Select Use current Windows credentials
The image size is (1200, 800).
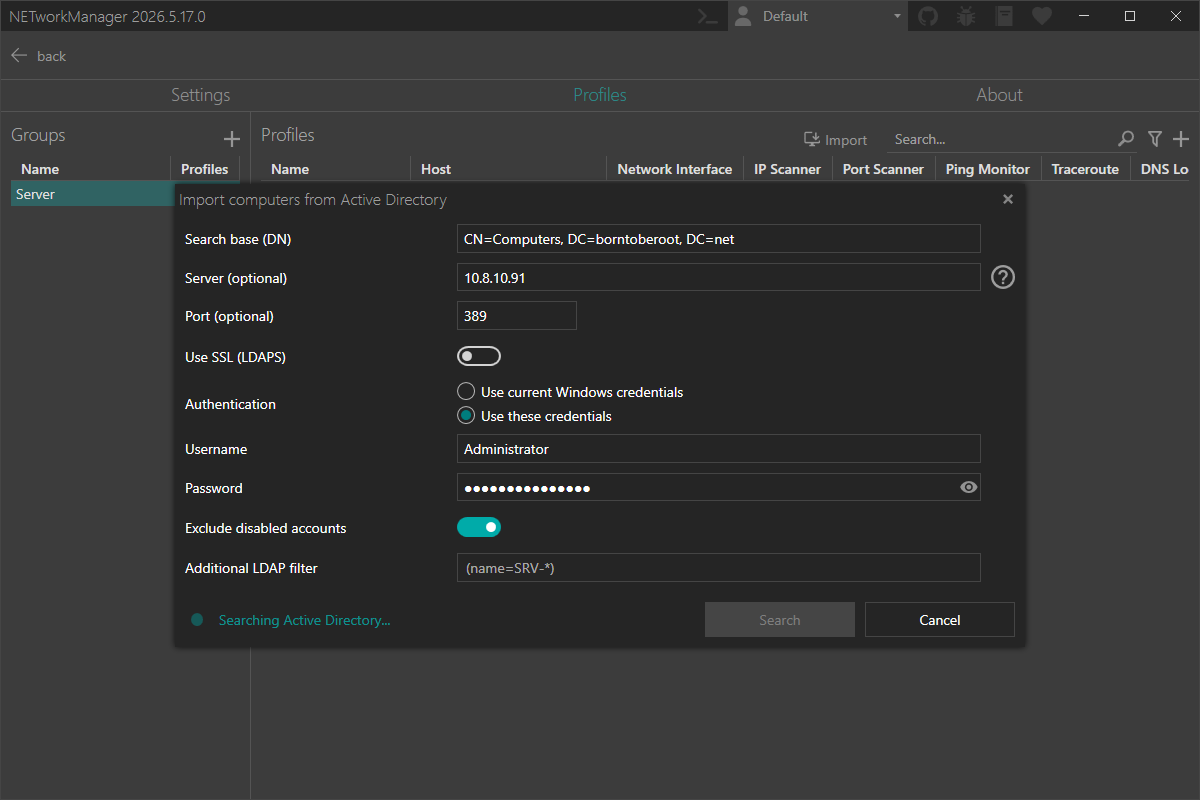570,392
